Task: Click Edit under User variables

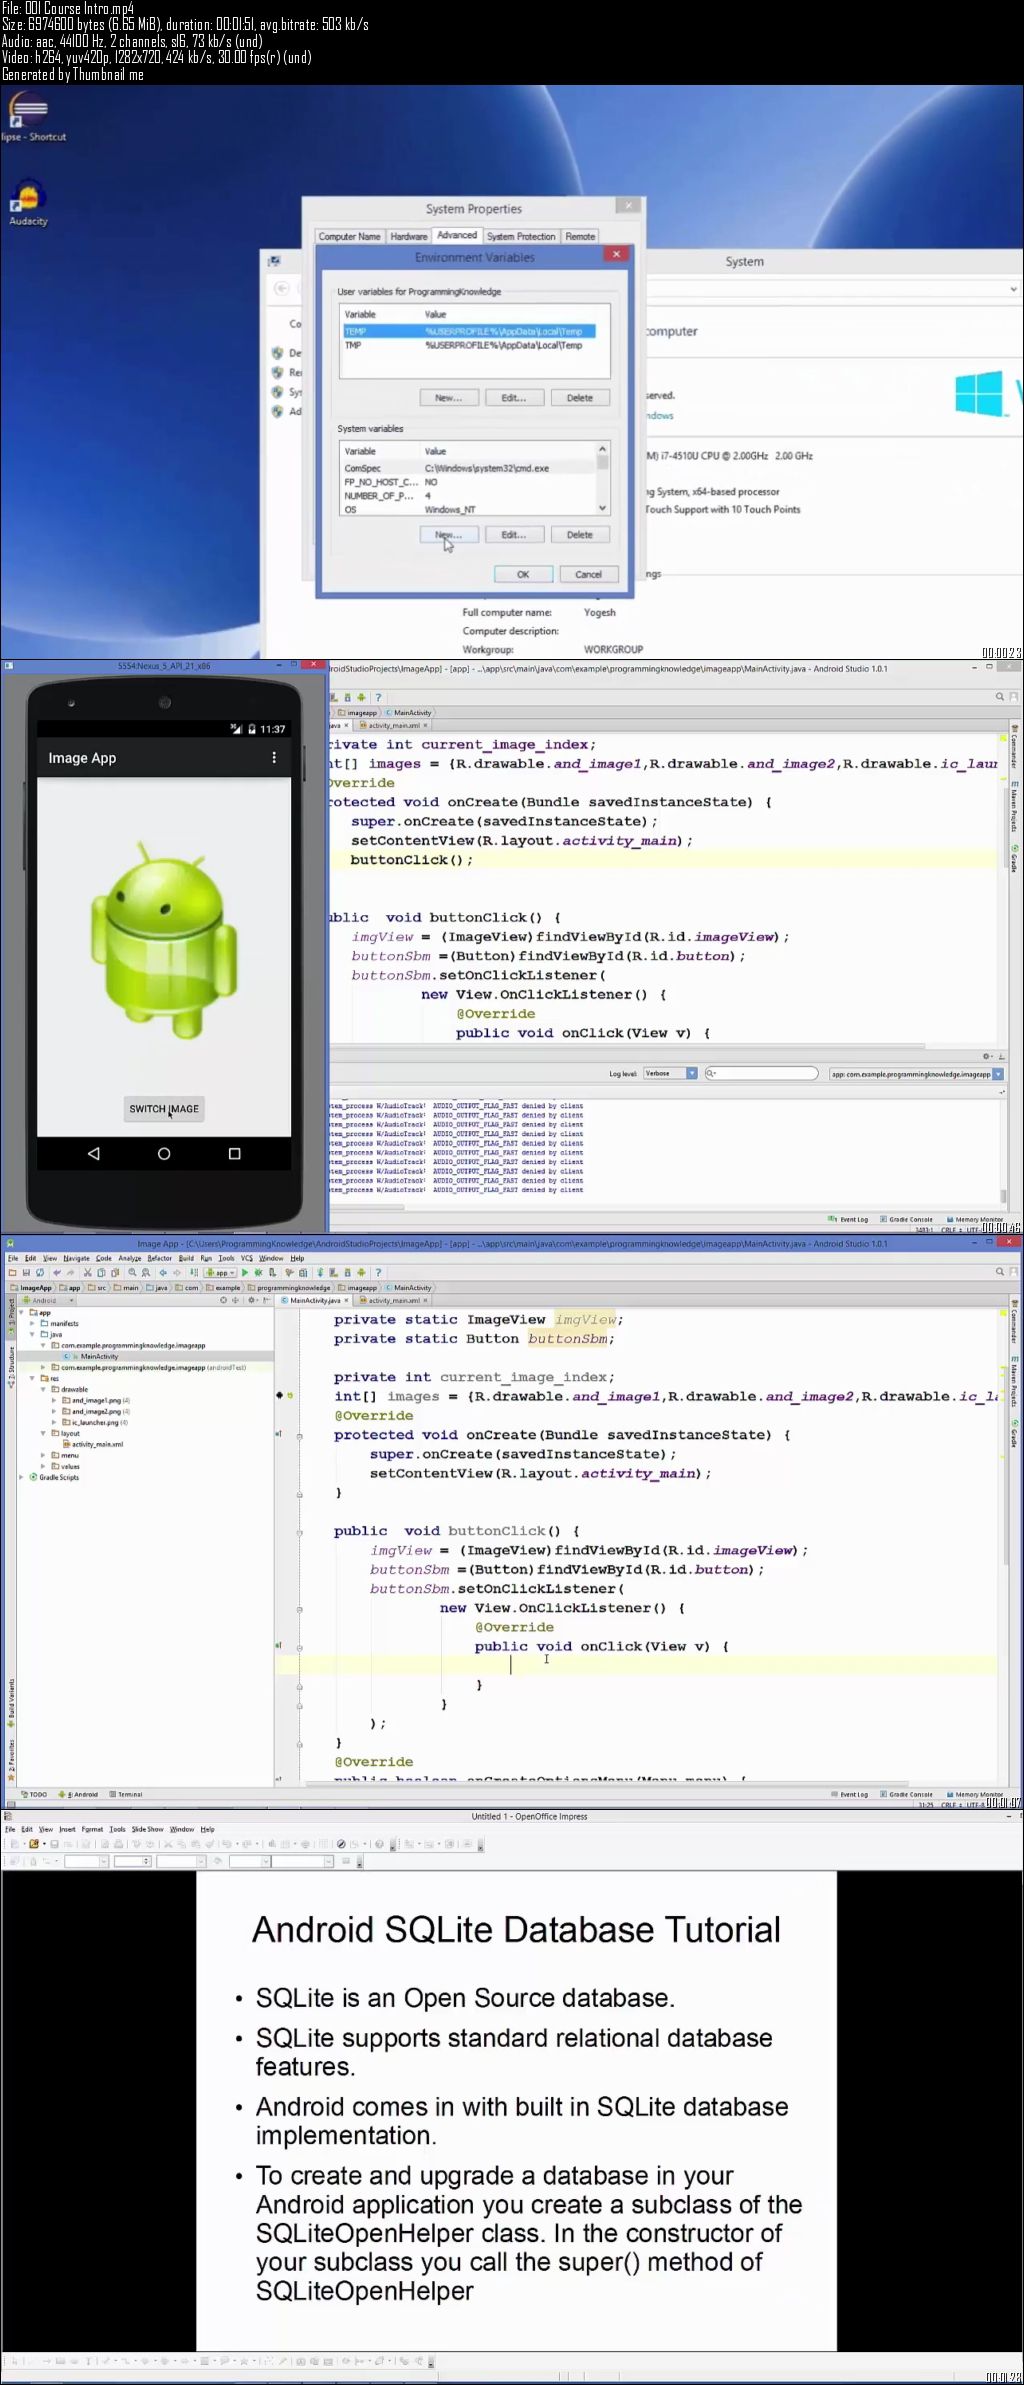Action: coord(514,398)
